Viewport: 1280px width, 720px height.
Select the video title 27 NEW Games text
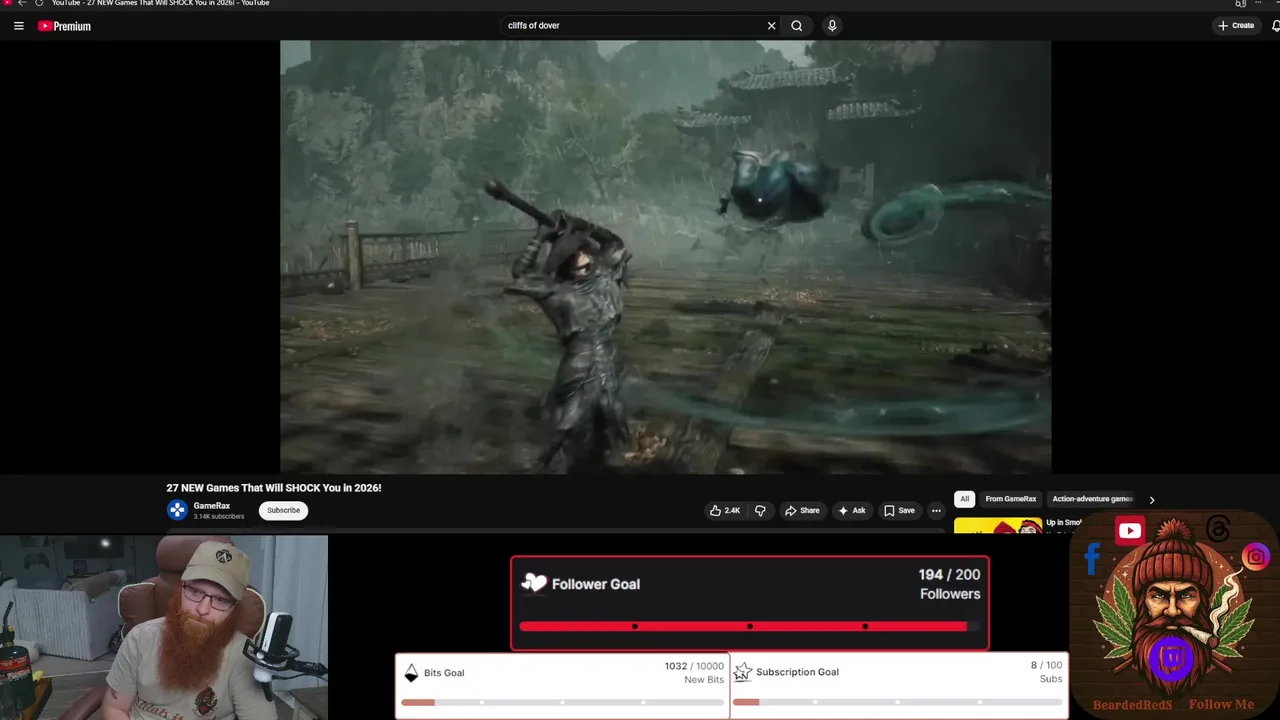click(273, 488)
